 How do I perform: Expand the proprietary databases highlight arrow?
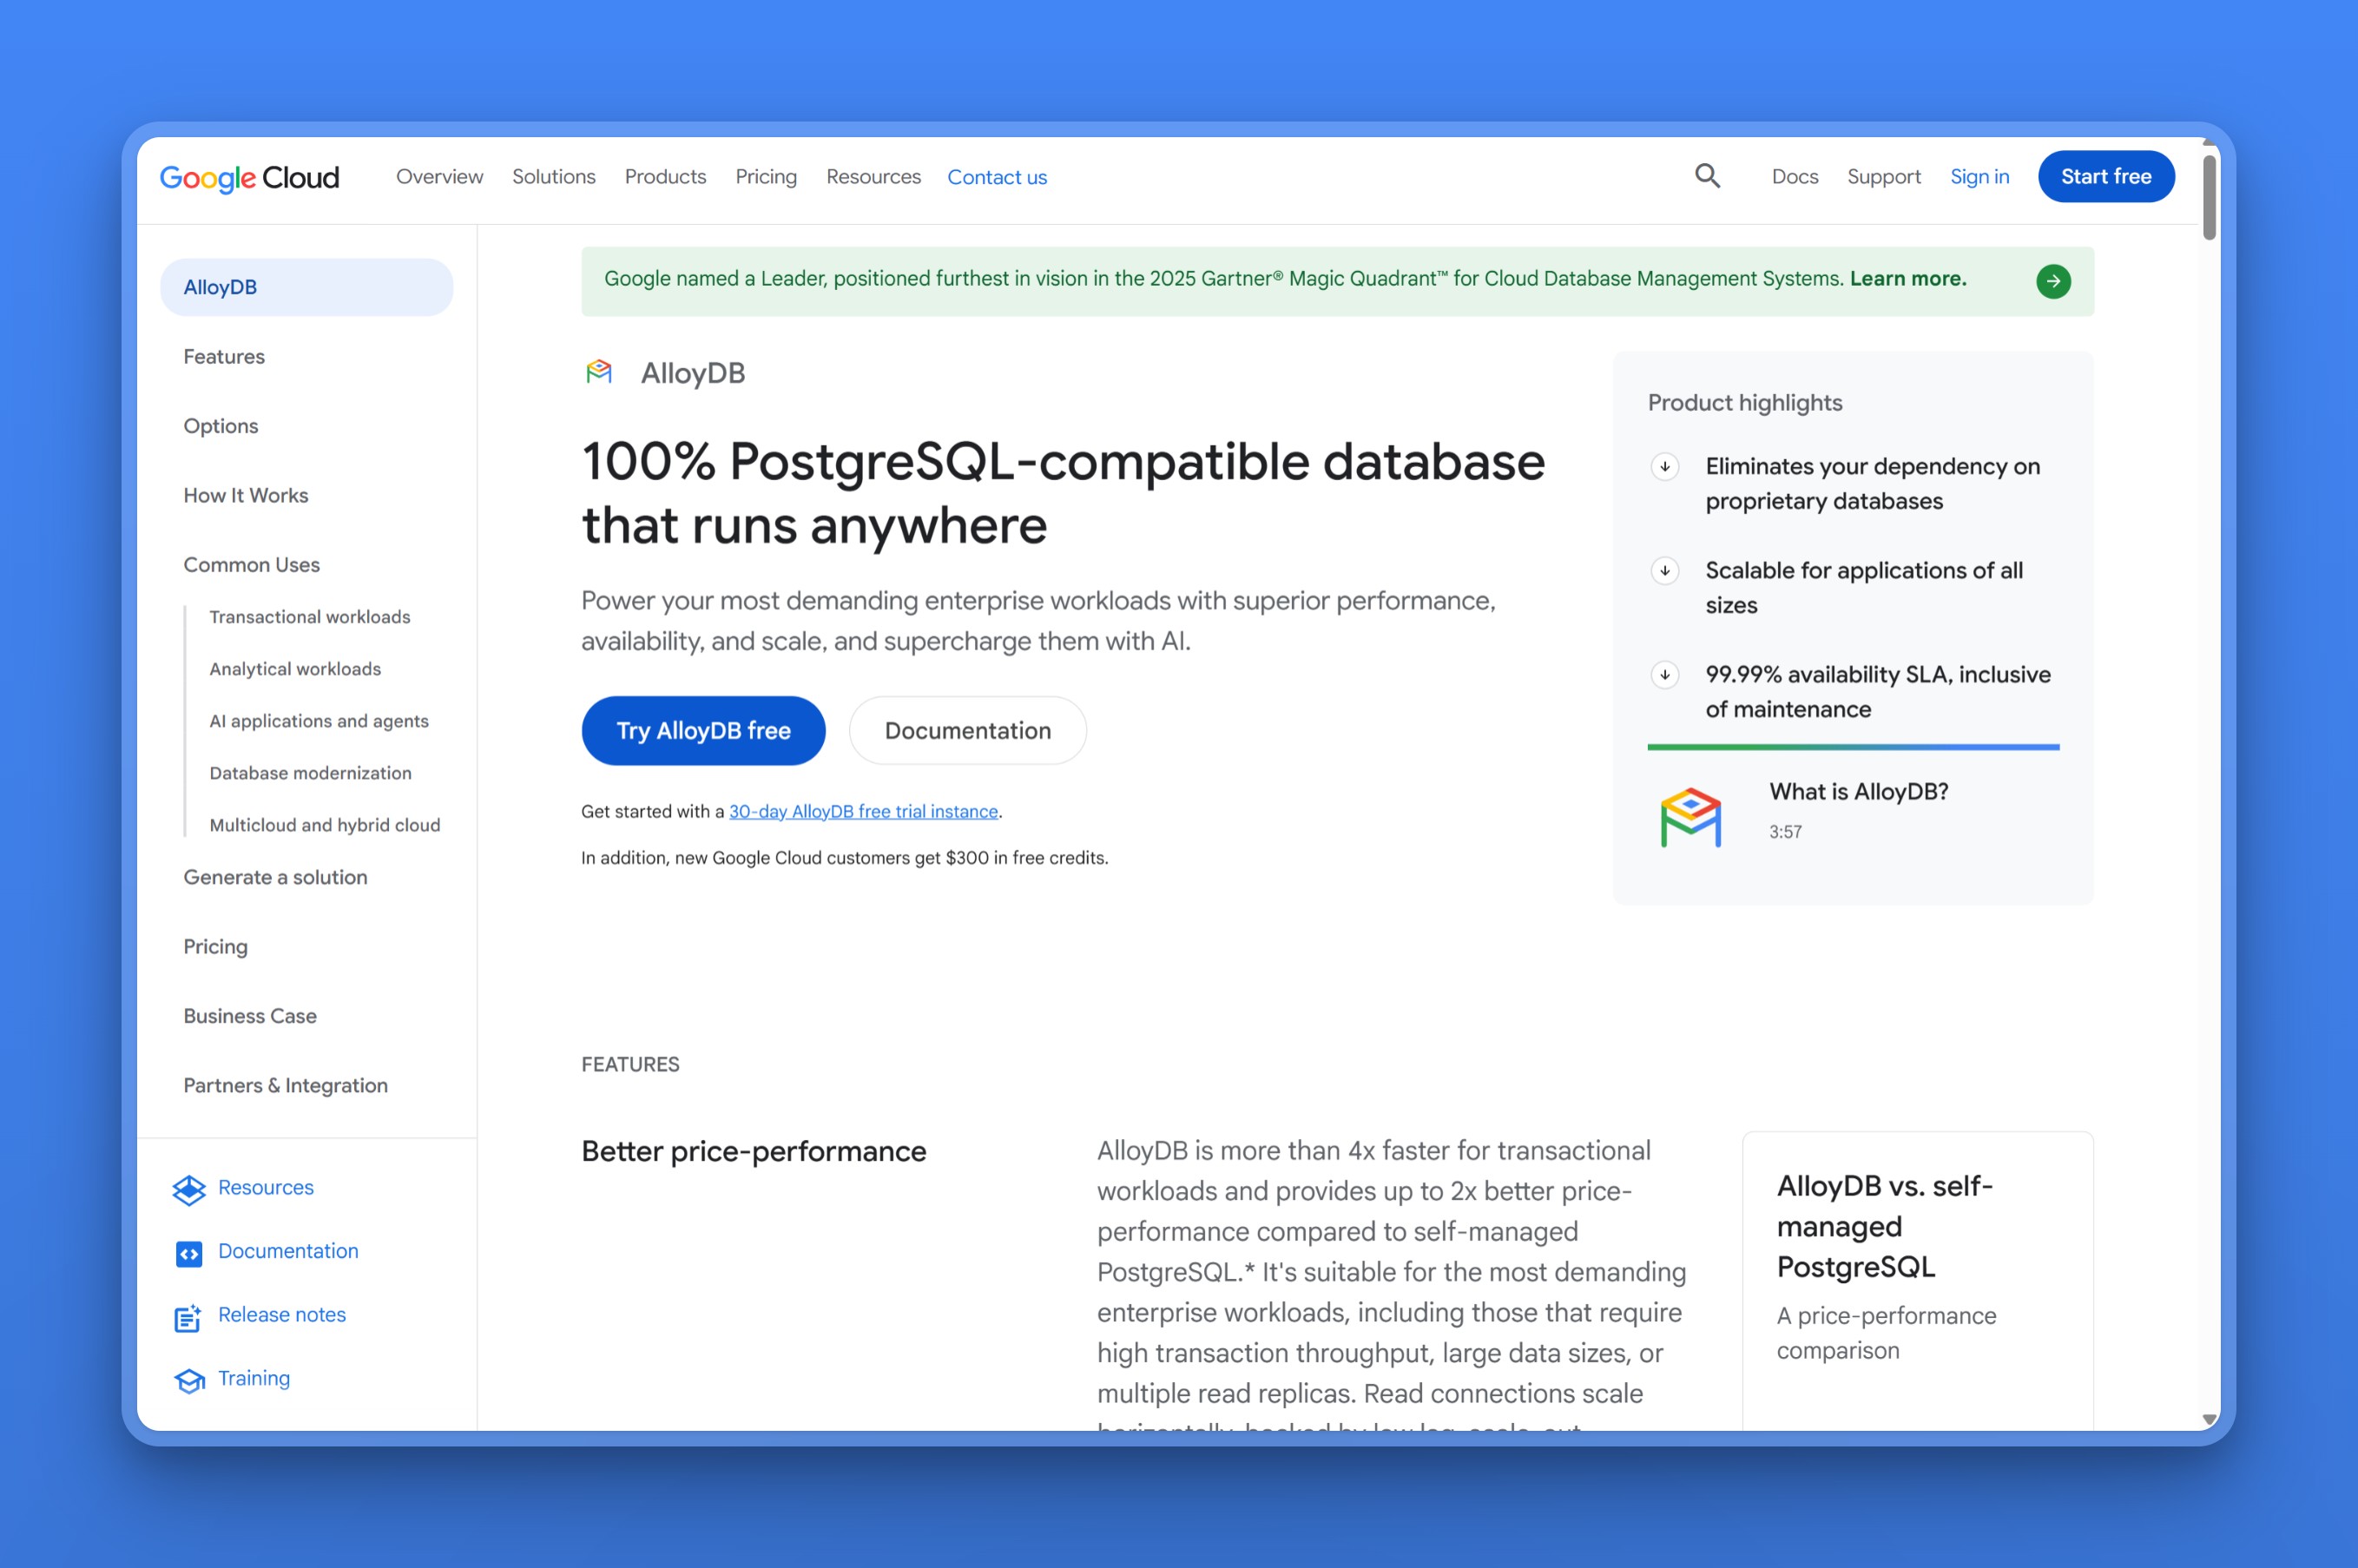click(x=1664, y=466)
